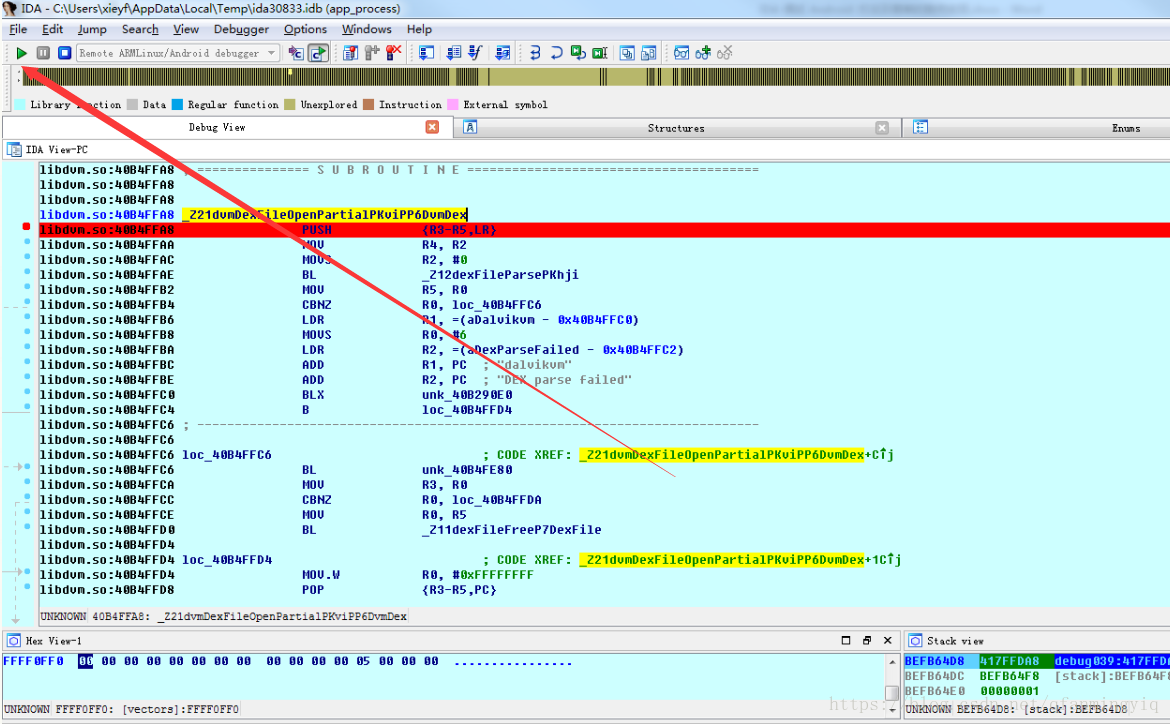Float the Hex View-1 panel with restore button
This screenshot has height=724, width=1170.
tap(866, 640)
